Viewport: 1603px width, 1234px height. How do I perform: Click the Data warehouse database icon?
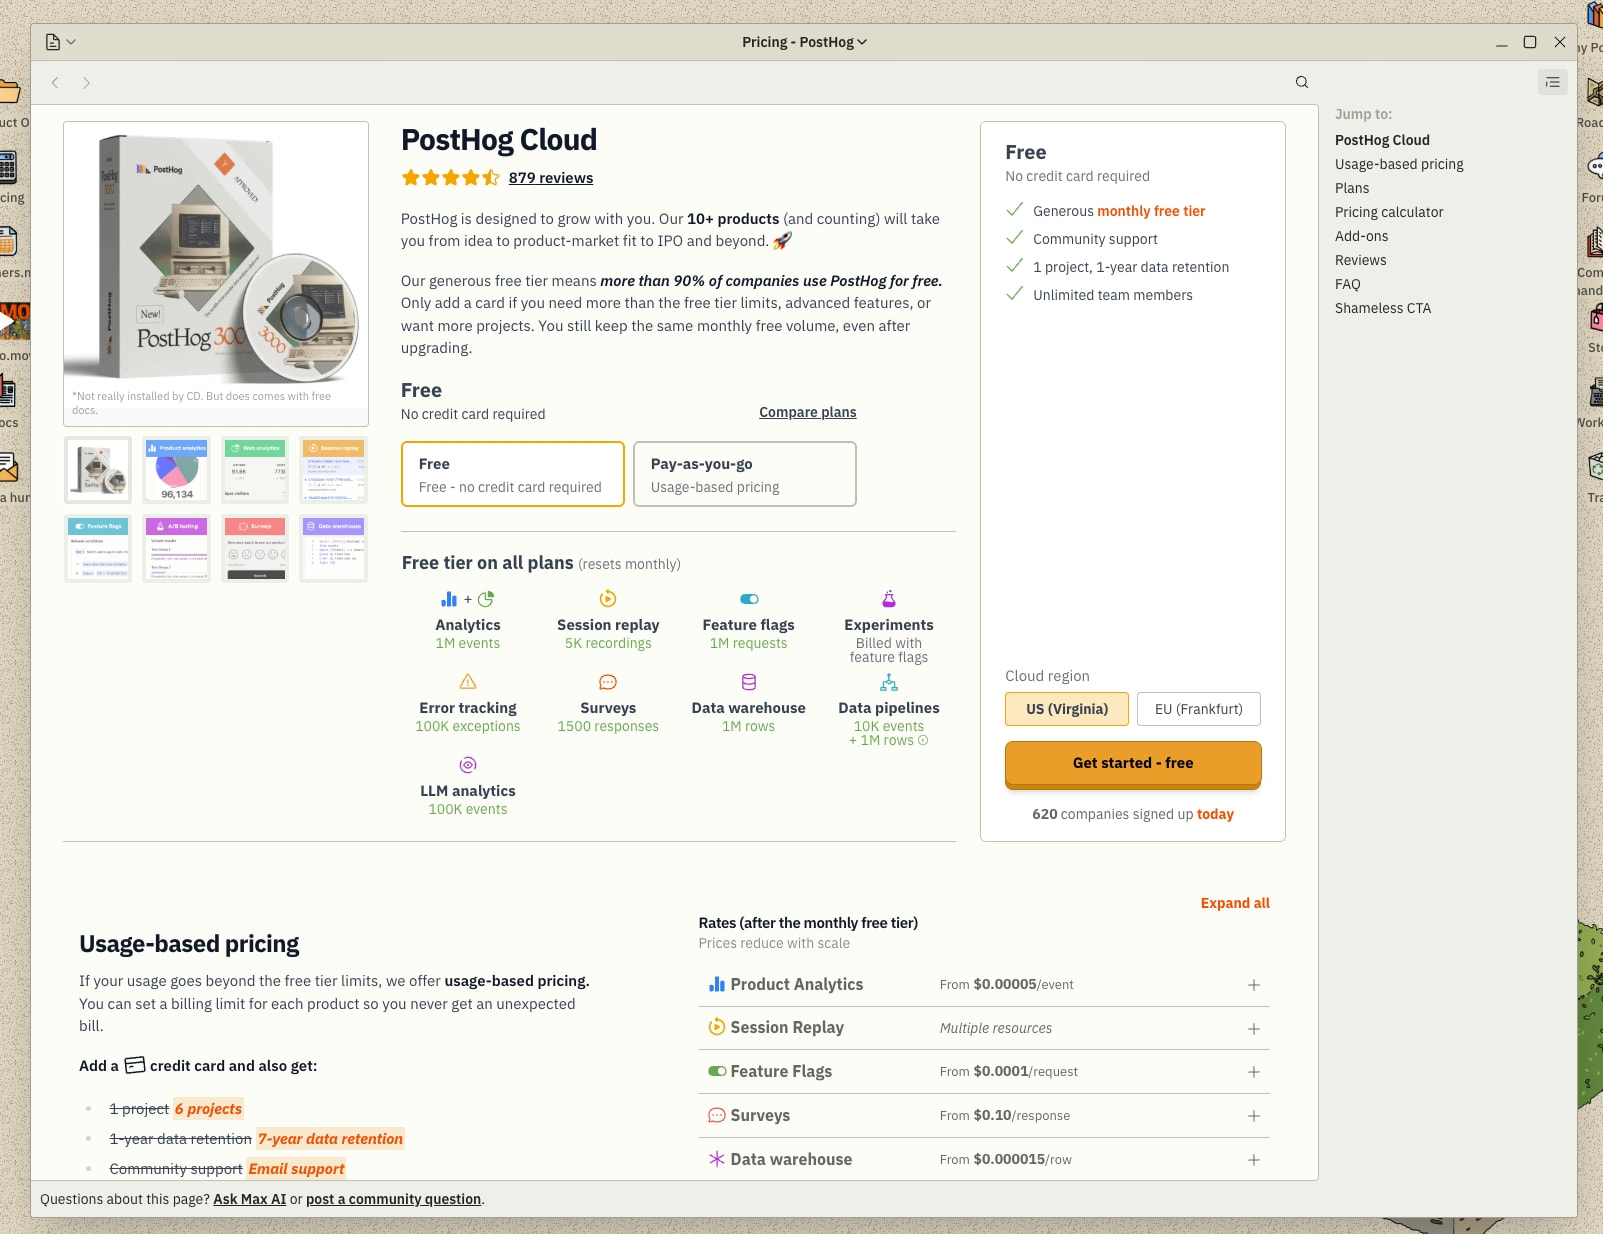click(749, 682)
